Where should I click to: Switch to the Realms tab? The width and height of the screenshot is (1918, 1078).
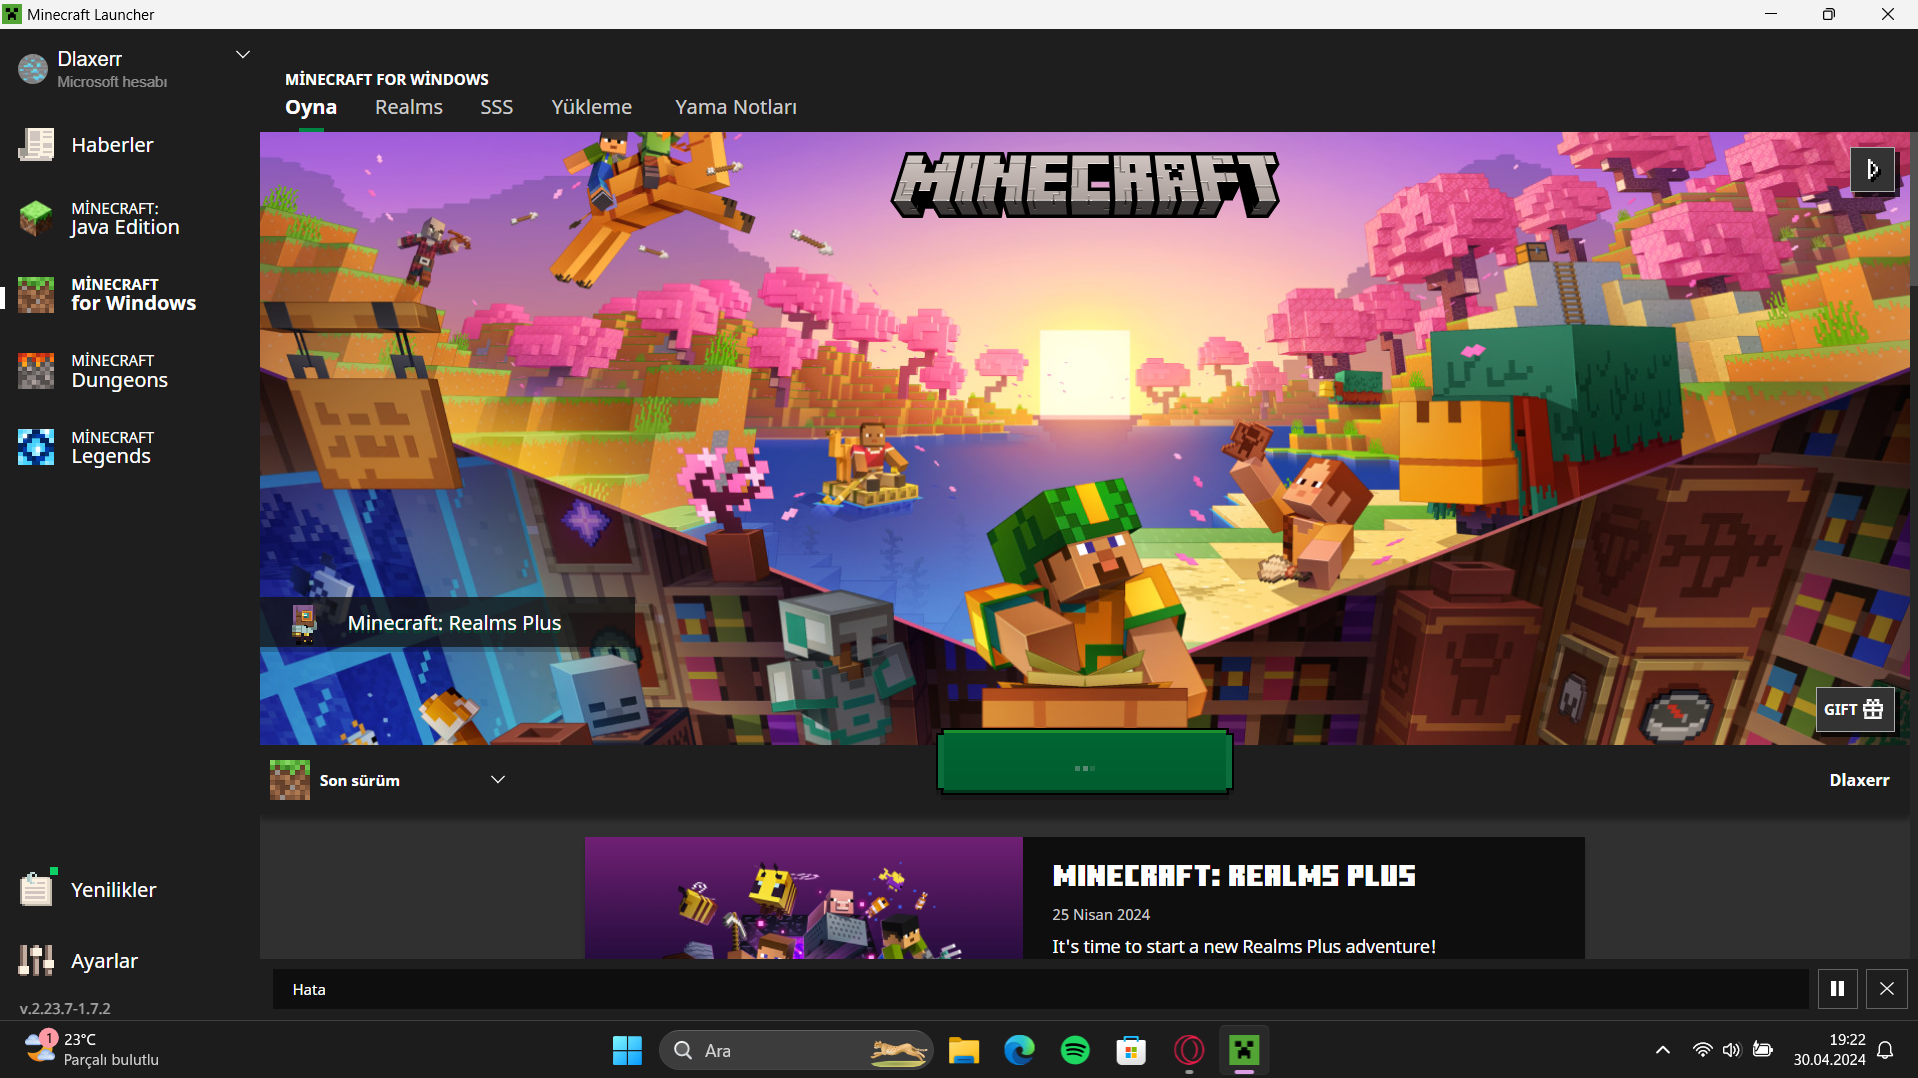point(409,107)
